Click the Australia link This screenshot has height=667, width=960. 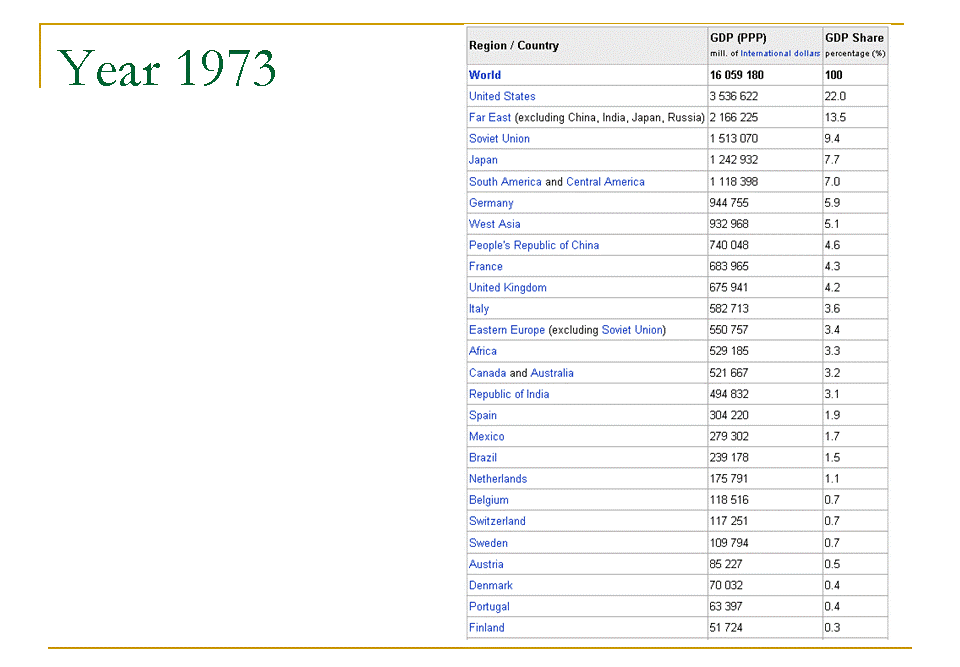(x=552, y=373)
